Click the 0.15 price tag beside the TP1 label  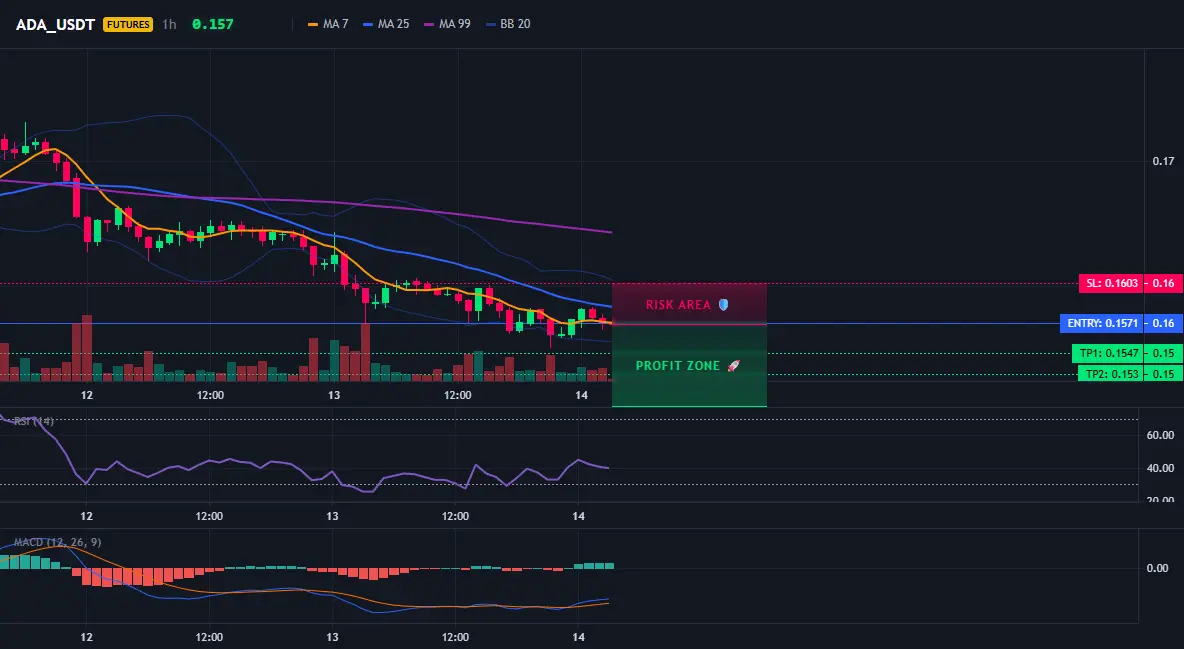(x=1164, y=353)
